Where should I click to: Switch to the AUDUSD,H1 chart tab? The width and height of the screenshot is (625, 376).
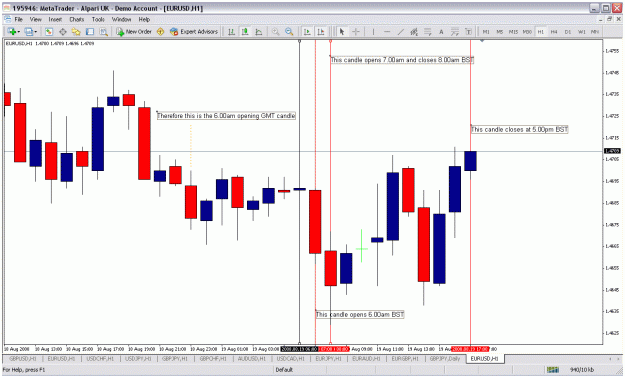click(x=251, y=359)
